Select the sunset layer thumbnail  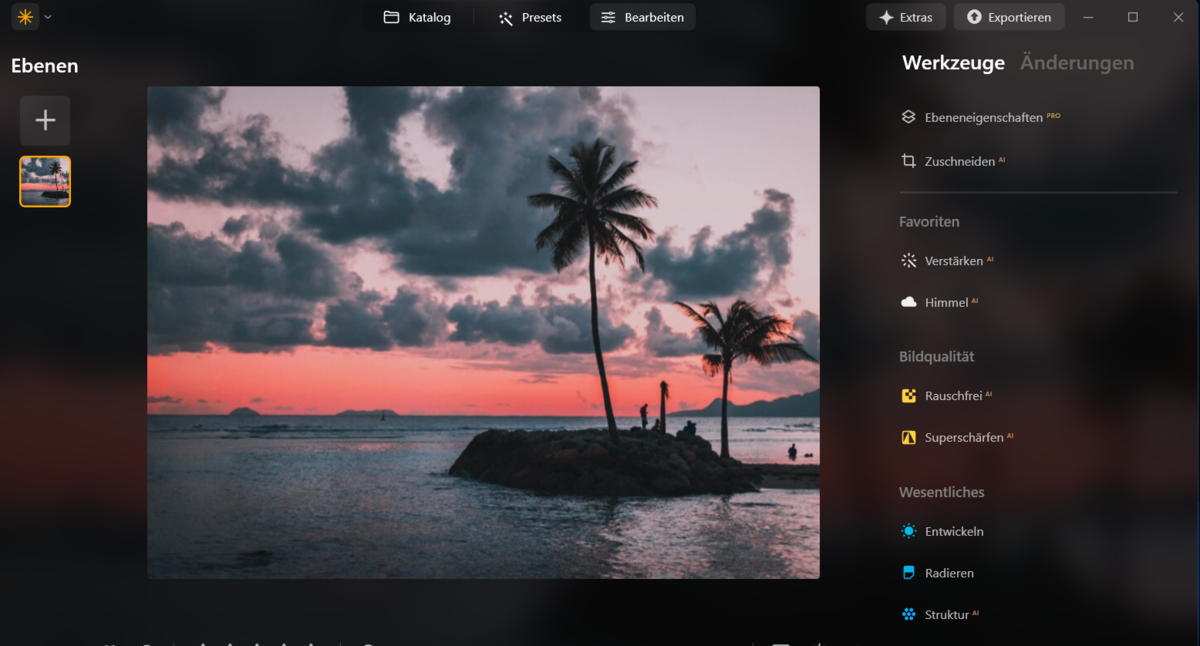click(x=44, y=181)
